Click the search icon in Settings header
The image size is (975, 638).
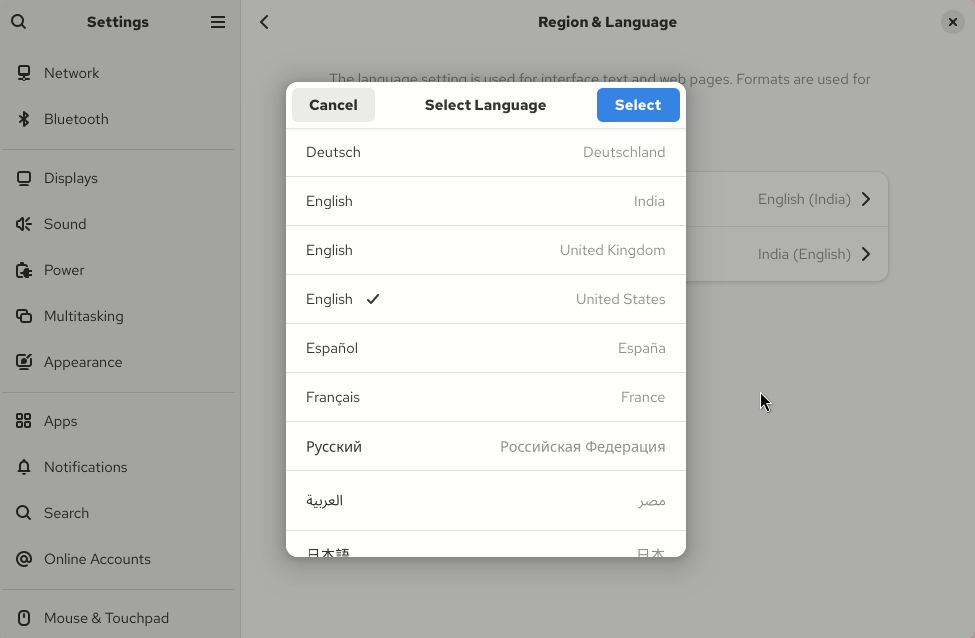[19, 22]
